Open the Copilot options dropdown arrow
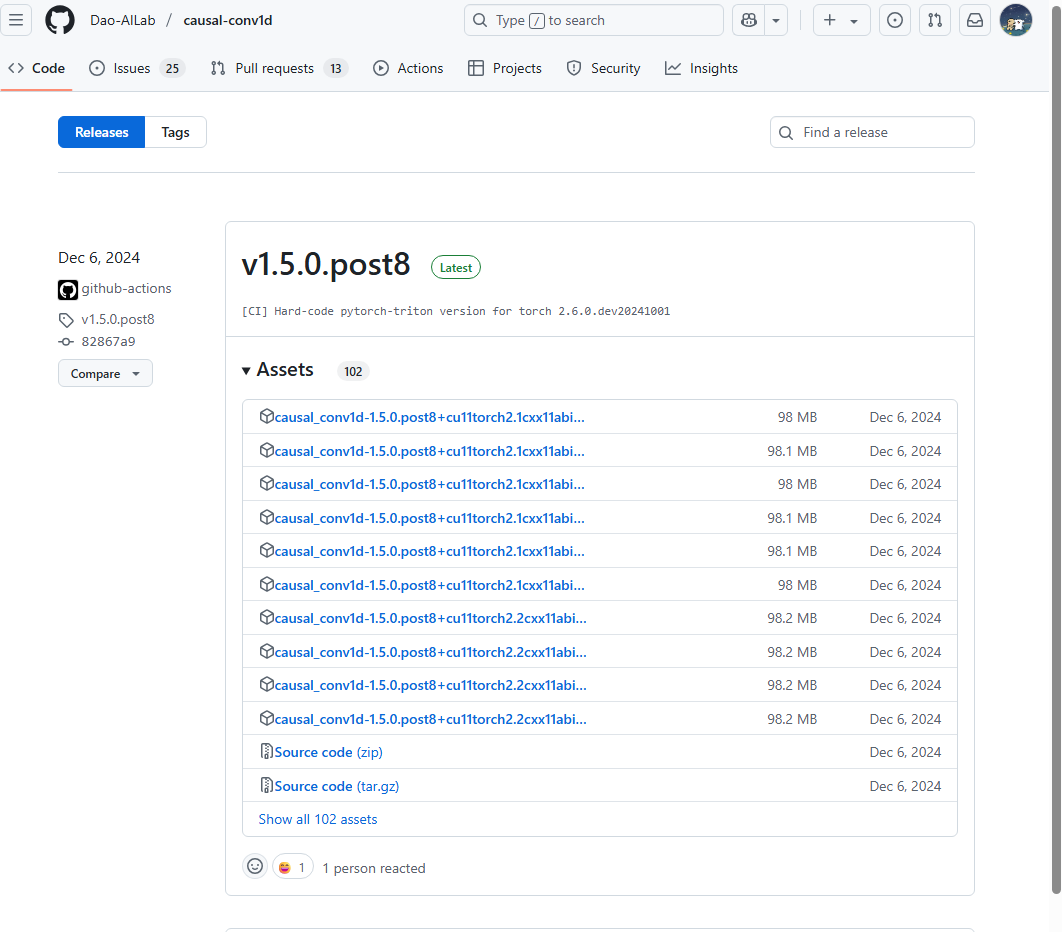 point(776,20)
